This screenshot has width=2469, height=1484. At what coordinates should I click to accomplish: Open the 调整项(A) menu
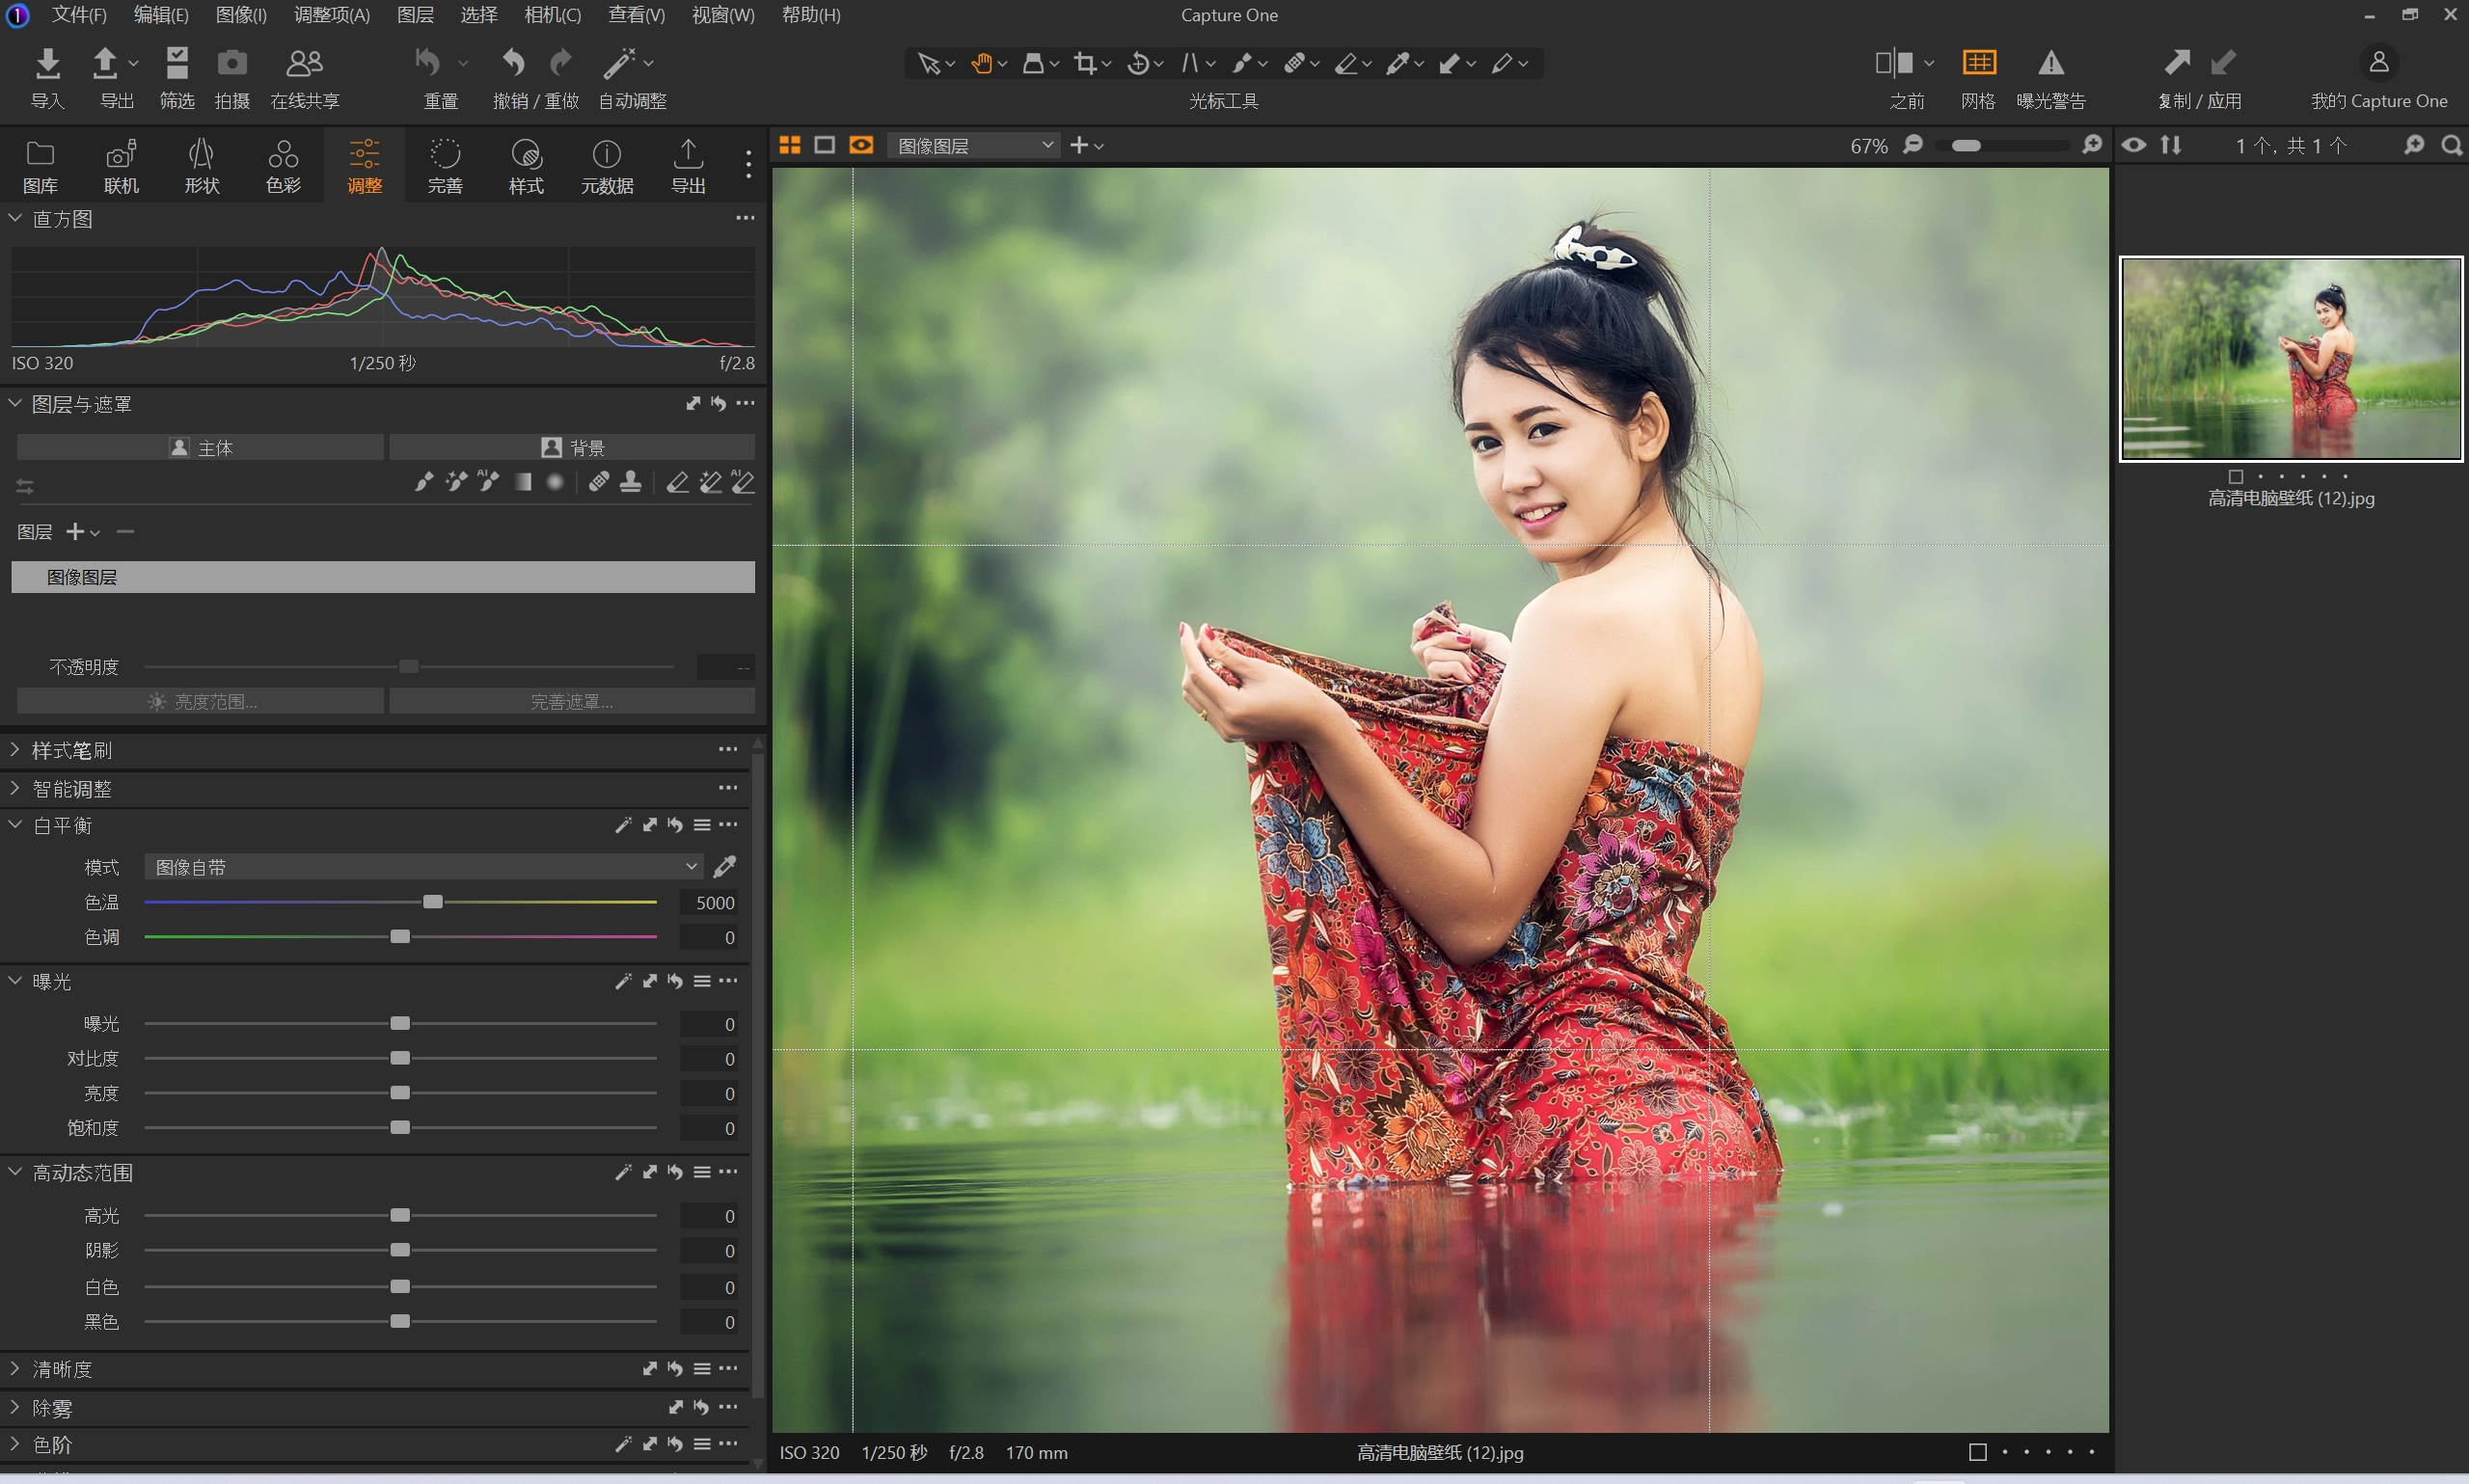point(331,15)
